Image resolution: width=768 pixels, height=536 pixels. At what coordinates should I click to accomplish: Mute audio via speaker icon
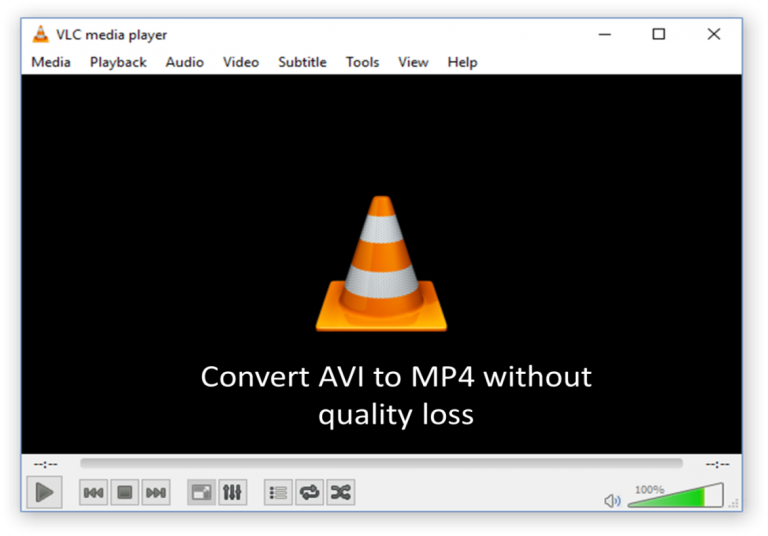click(612, 500)
